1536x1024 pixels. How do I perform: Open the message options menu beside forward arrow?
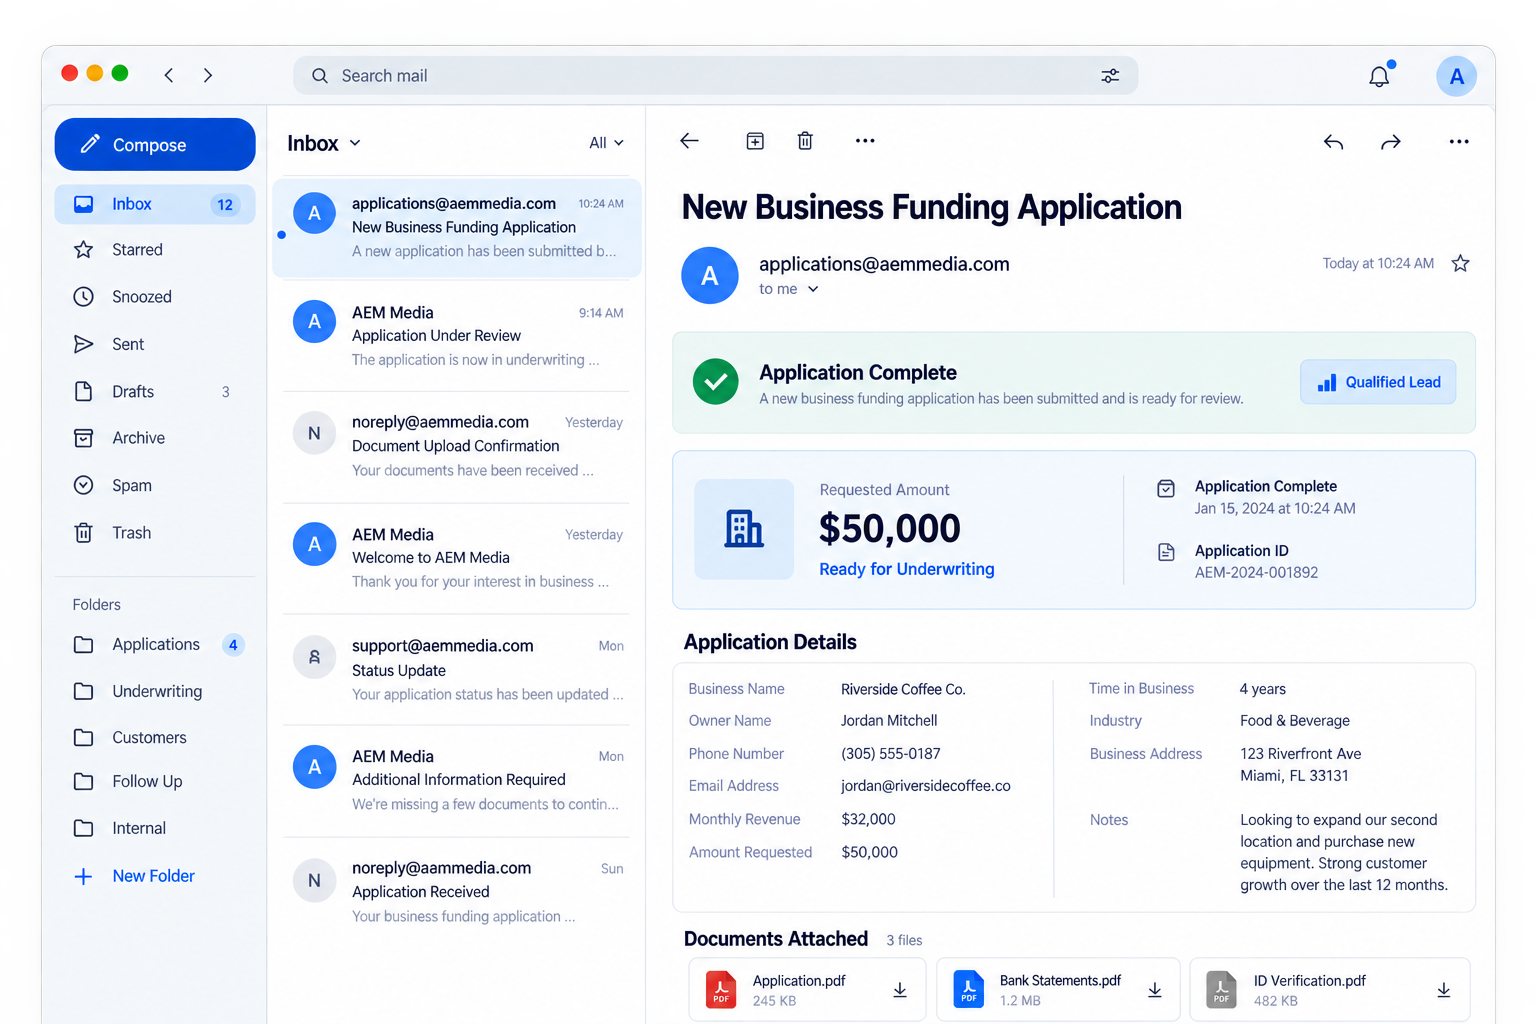pos(1459,142)
